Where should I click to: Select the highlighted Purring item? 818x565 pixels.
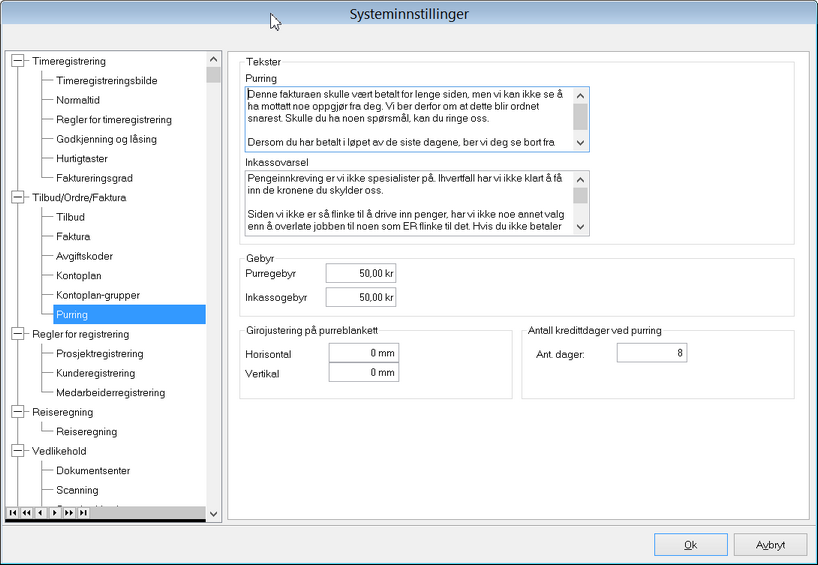point(129,315)
